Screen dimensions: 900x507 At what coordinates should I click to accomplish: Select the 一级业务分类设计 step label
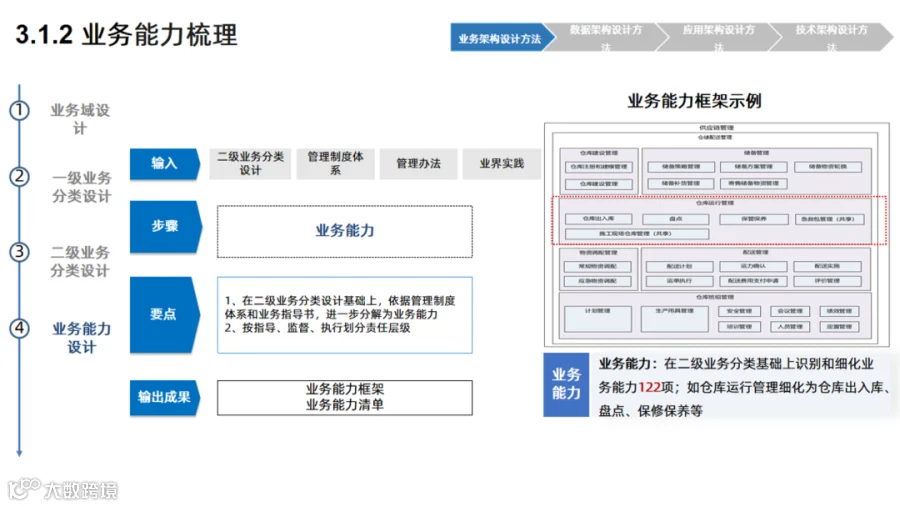(x=82, y=187)
